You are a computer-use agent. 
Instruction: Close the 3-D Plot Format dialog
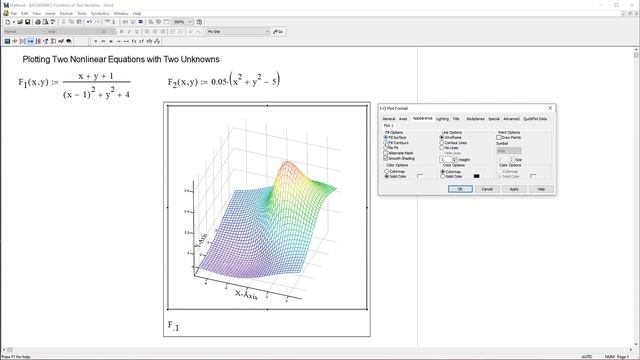pyautogui.click(x=550, y=108)
